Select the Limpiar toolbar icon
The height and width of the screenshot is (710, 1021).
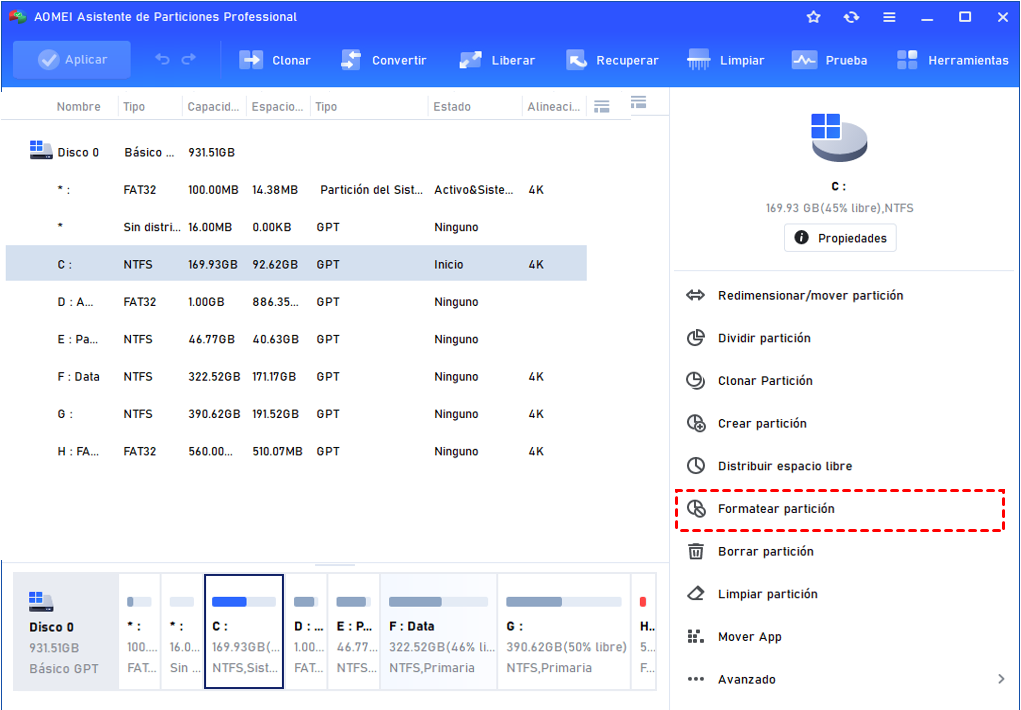pyautogui.click(x=726, y=60)
